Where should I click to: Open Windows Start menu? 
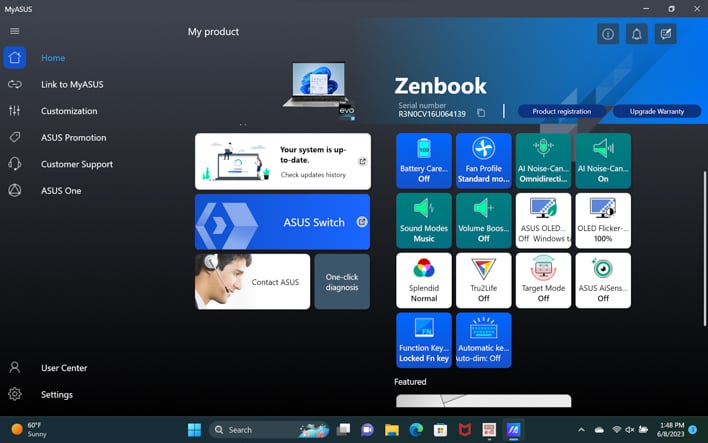click(x=194, y=430)
